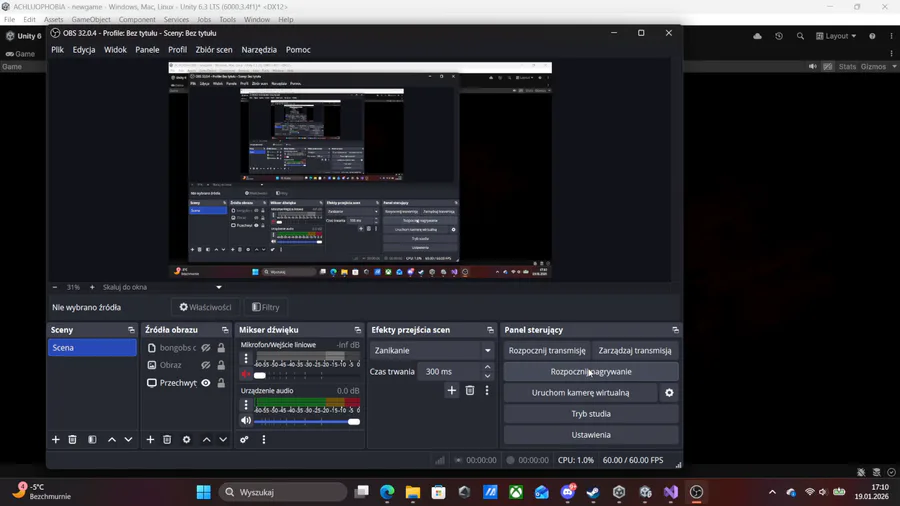The image size is (900, 506).
Task: Move source up in Źródła obrazu
Action: 207,439
